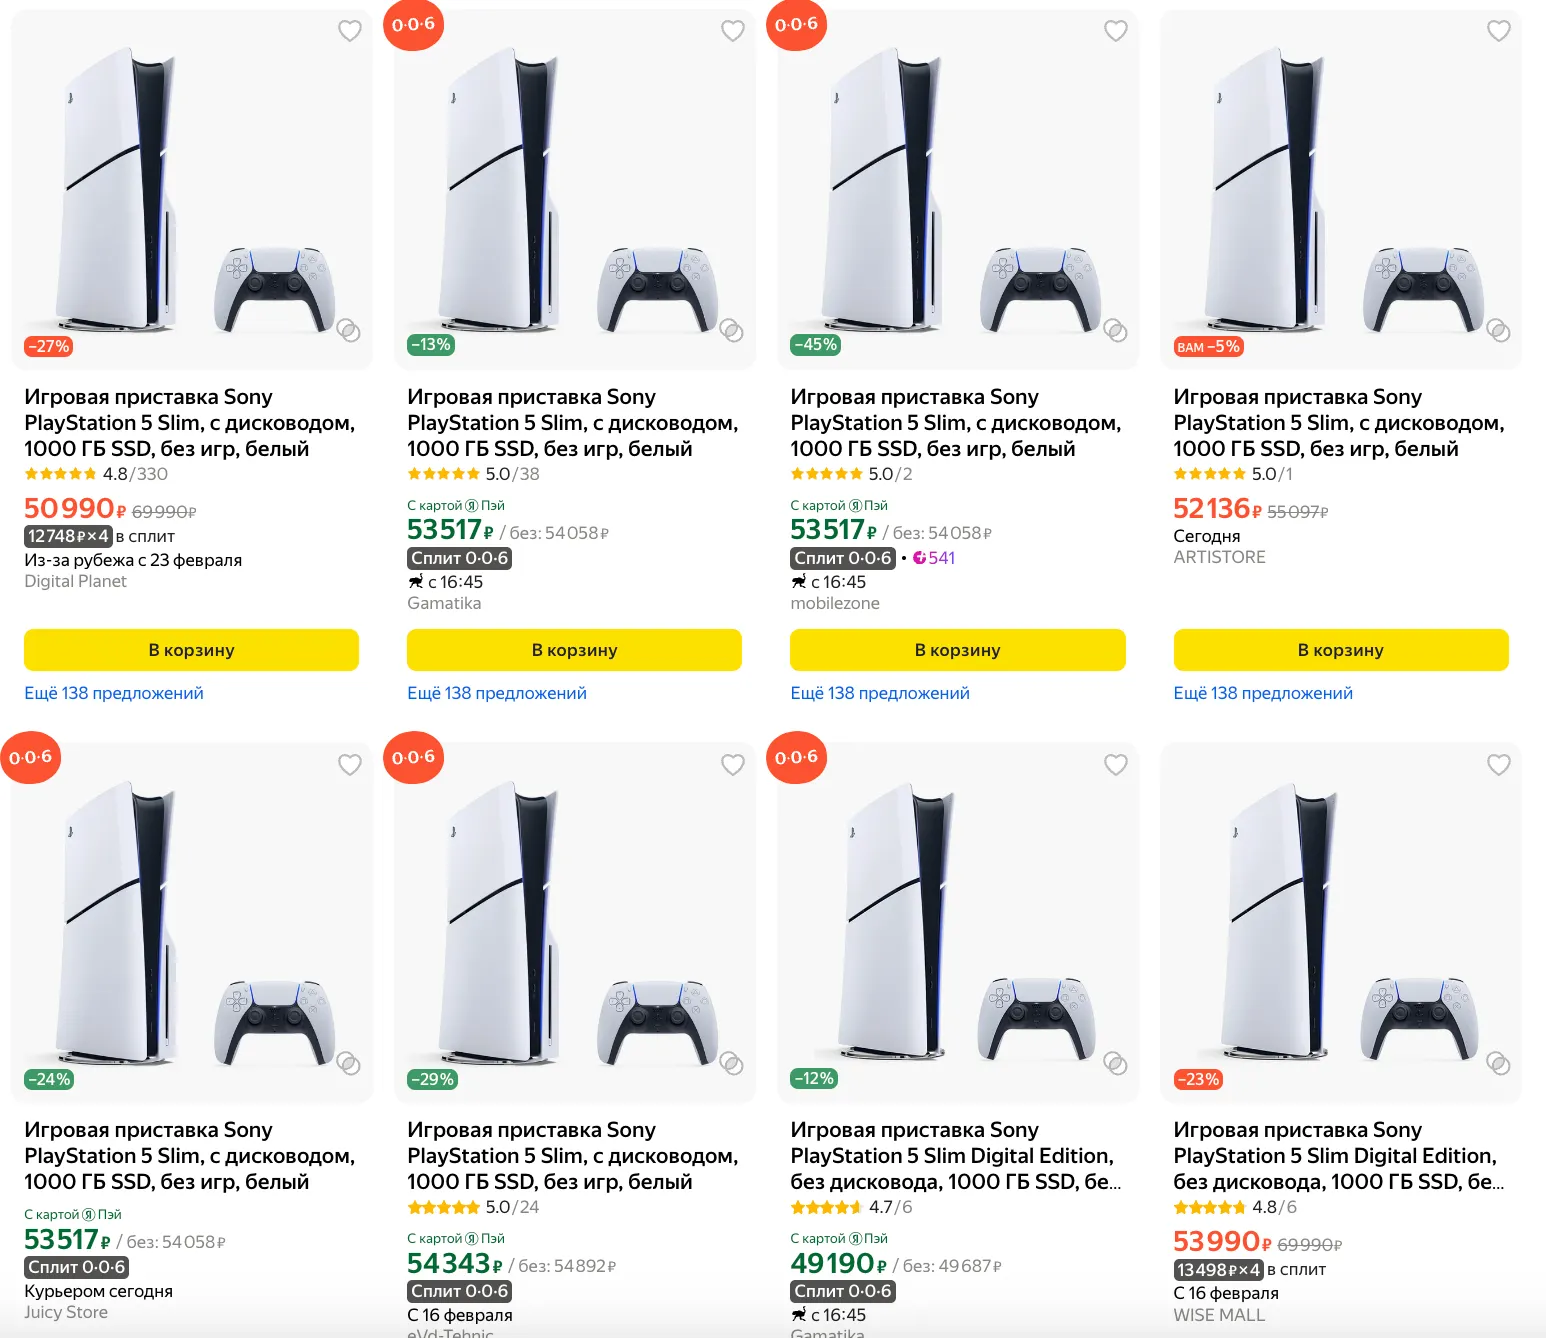The height and width of the screenshot is (1338, 1546).
Task: Expand 138 more offers under mobilezone listing
Action: tap(880, 693)
